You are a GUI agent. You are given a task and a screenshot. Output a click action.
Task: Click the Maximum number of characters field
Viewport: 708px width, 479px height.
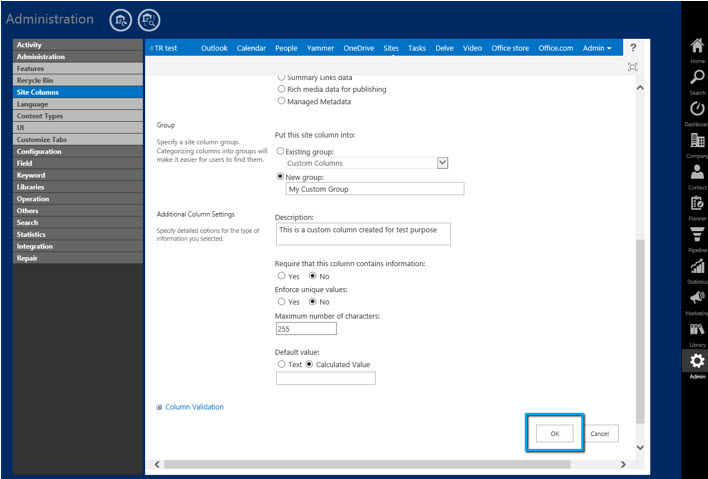pyautogui.click(x=306, y=329)
